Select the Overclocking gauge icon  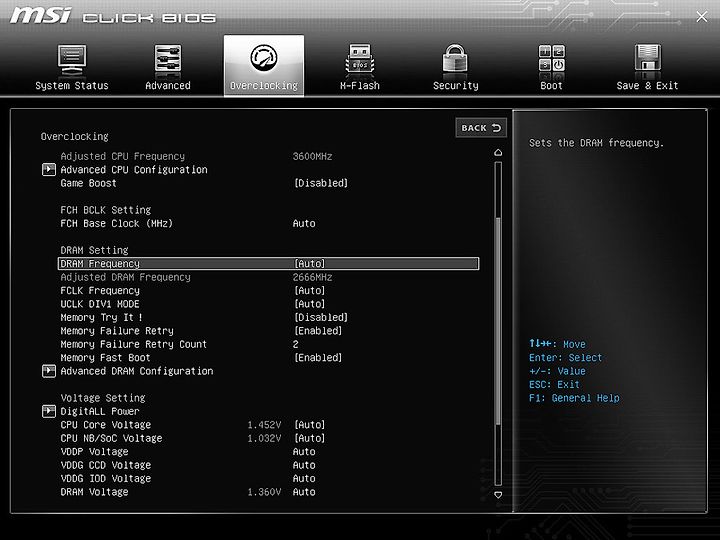click(x=264, y=58)
